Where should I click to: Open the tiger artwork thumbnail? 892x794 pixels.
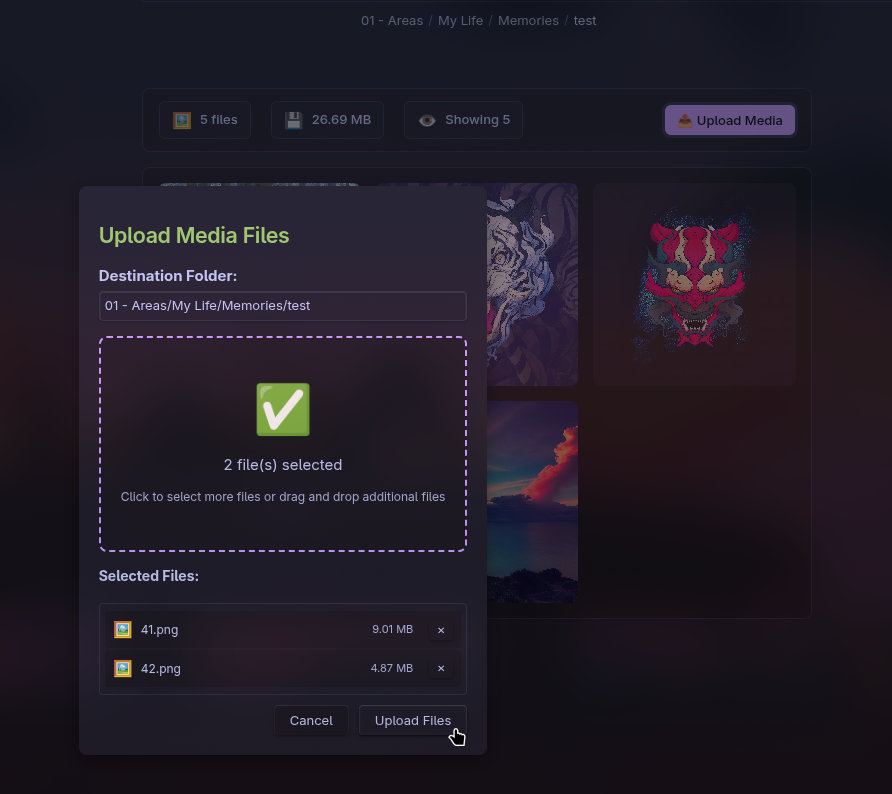pos(532,284)
